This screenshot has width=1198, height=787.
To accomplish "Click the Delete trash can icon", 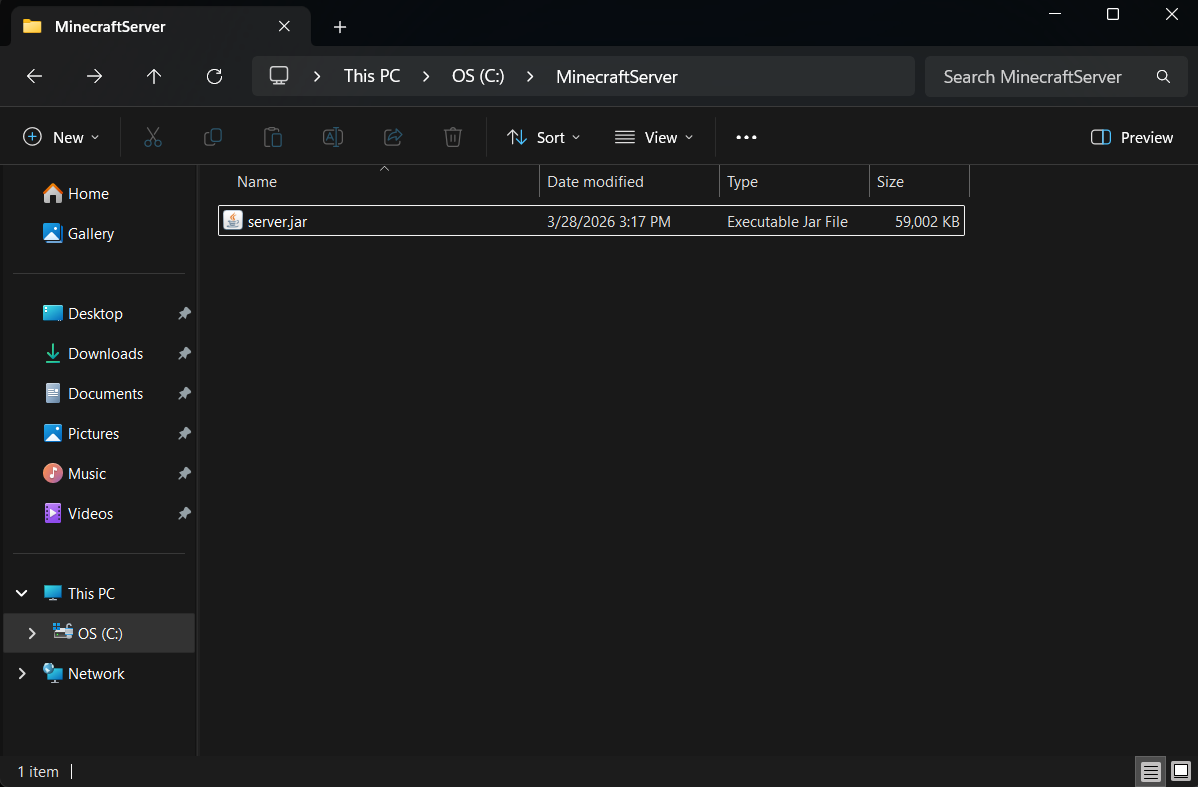I will pos(452,138).
